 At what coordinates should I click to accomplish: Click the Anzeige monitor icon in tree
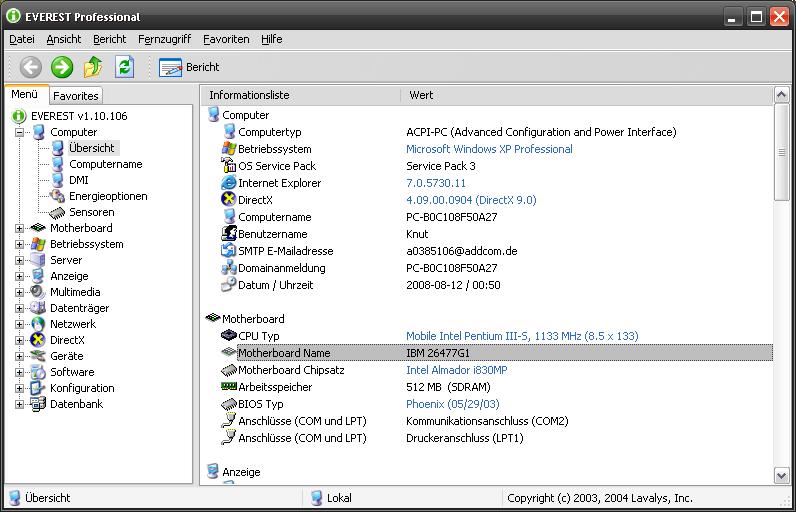[38, 276]
